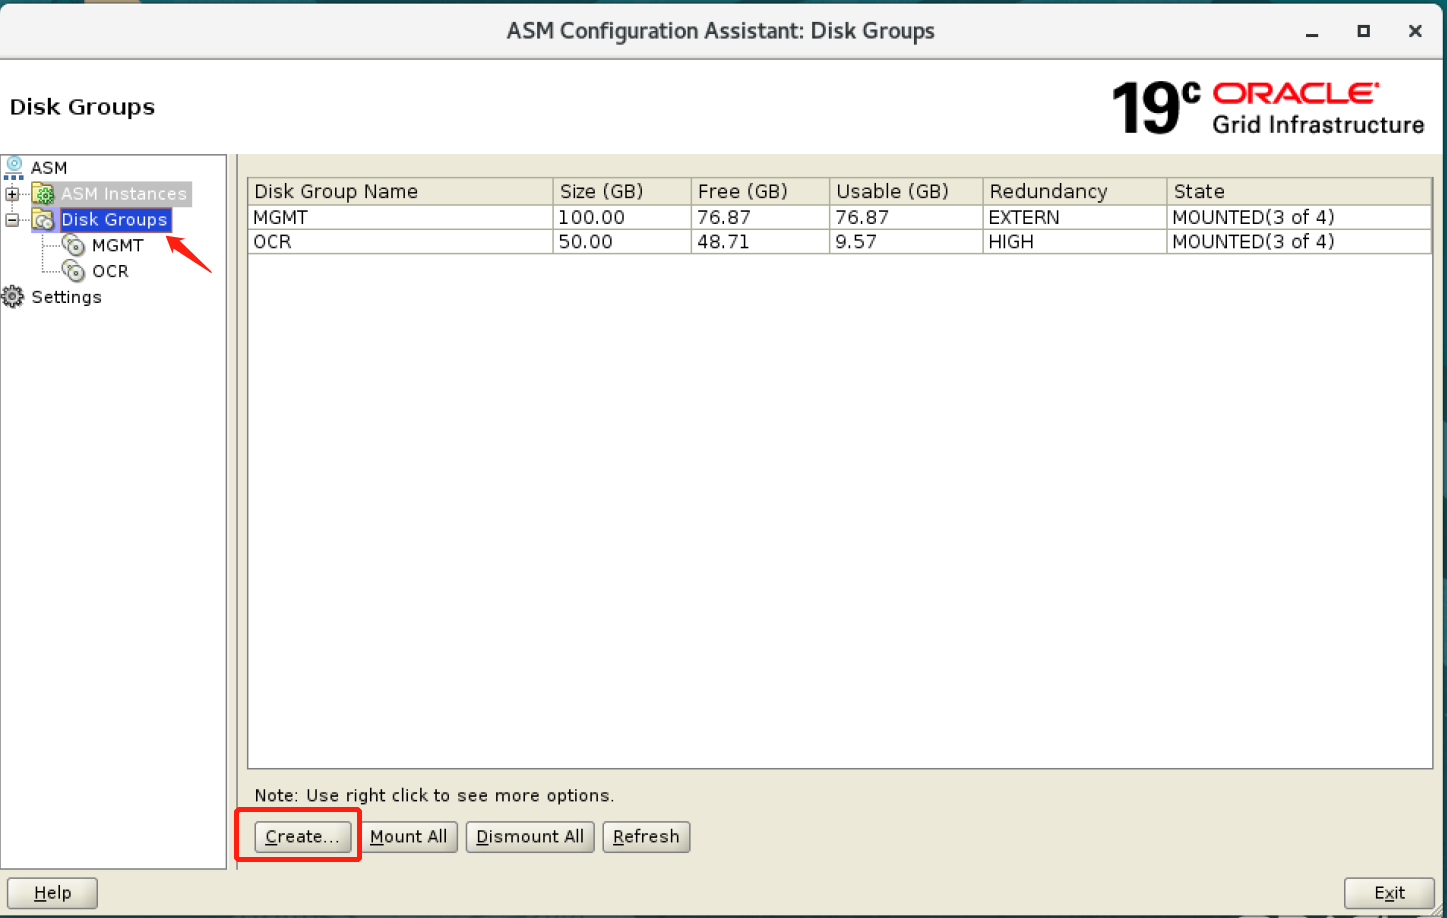Image resolution: width=1447 pixels, height=918 pixels.
Task: Click the MGMT disk group tree icon
Action: point(74,245)
